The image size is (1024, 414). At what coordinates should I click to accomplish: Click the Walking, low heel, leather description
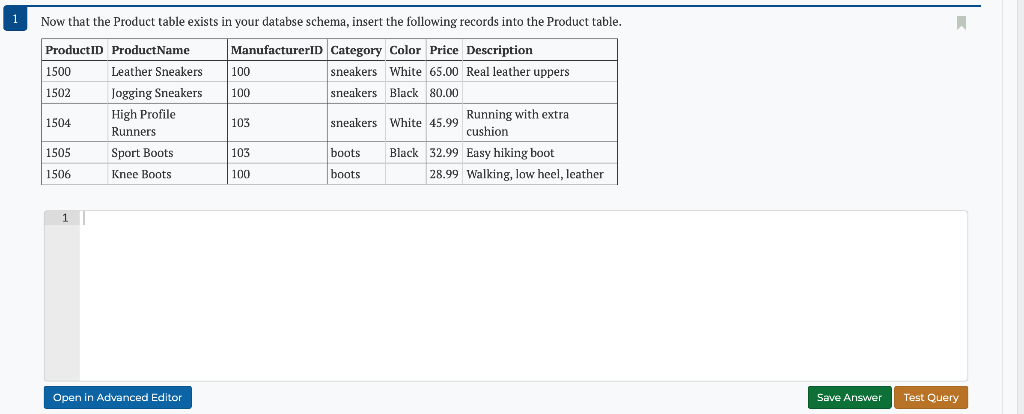[535, 174]
